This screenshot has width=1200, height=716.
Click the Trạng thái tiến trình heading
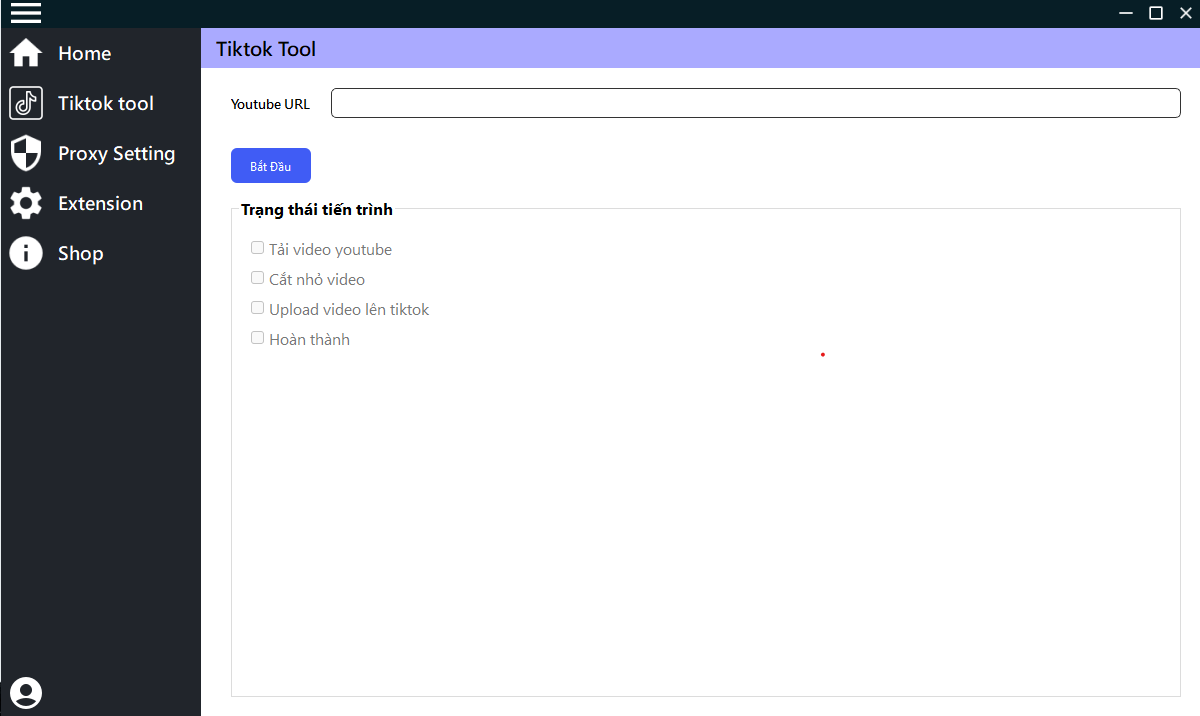point(317,210)
